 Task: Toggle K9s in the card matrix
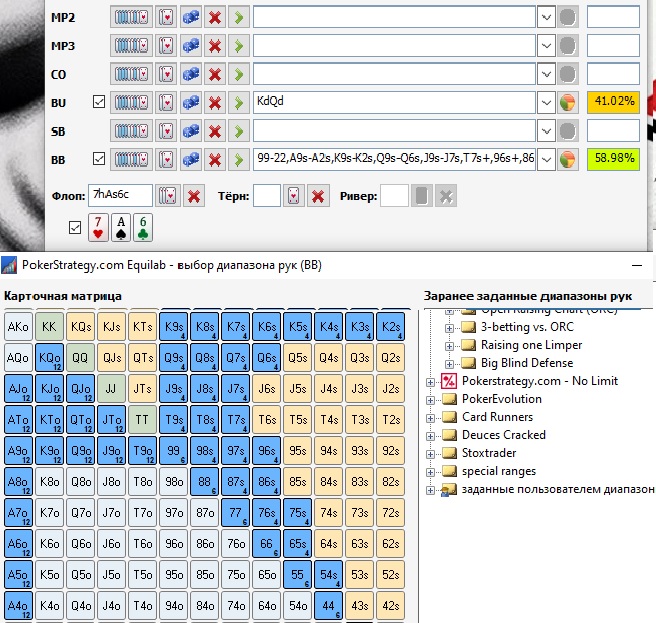174,326
